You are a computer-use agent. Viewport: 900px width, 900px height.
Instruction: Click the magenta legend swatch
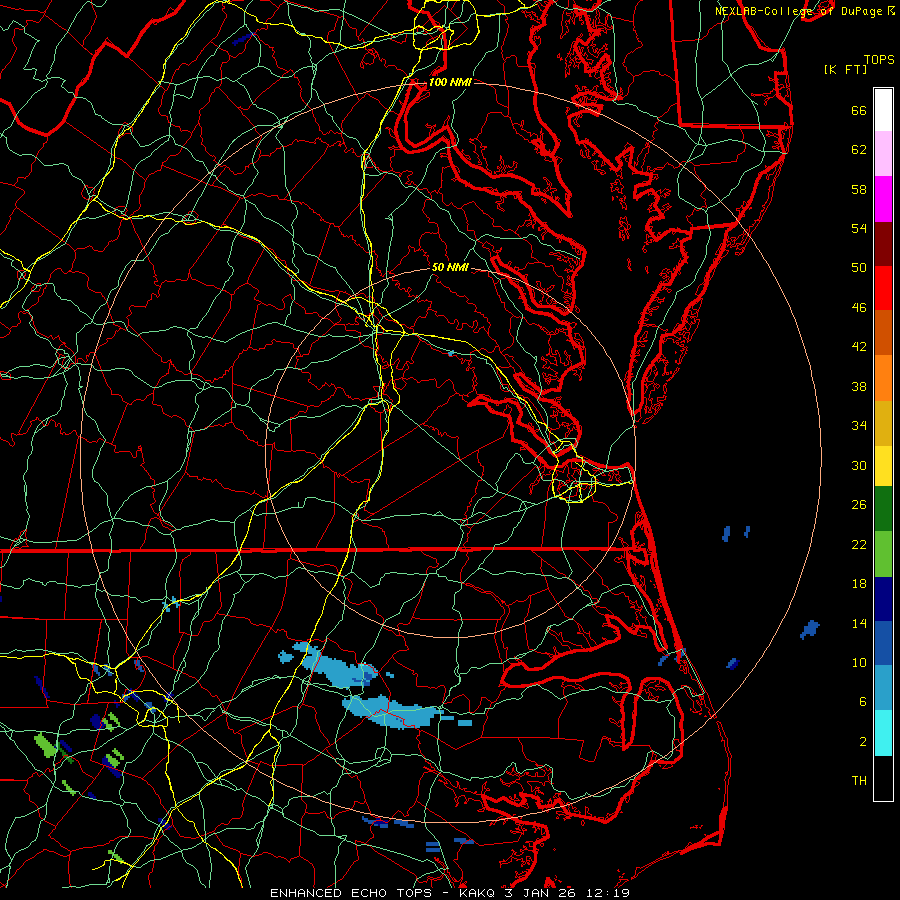pos(883,199)
